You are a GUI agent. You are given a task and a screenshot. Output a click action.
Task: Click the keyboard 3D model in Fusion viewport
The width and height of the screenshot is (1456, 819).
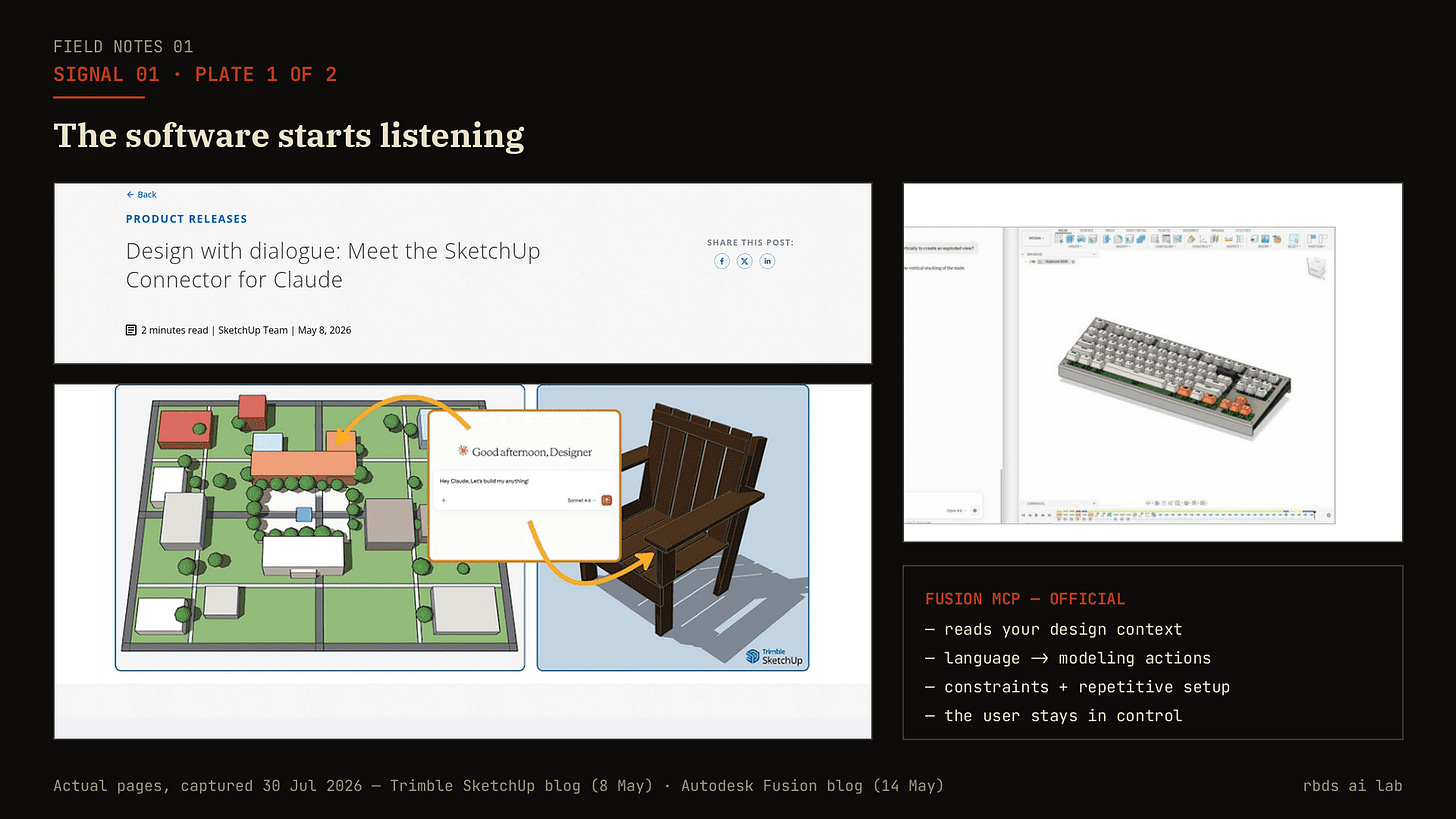[1175, 378]
